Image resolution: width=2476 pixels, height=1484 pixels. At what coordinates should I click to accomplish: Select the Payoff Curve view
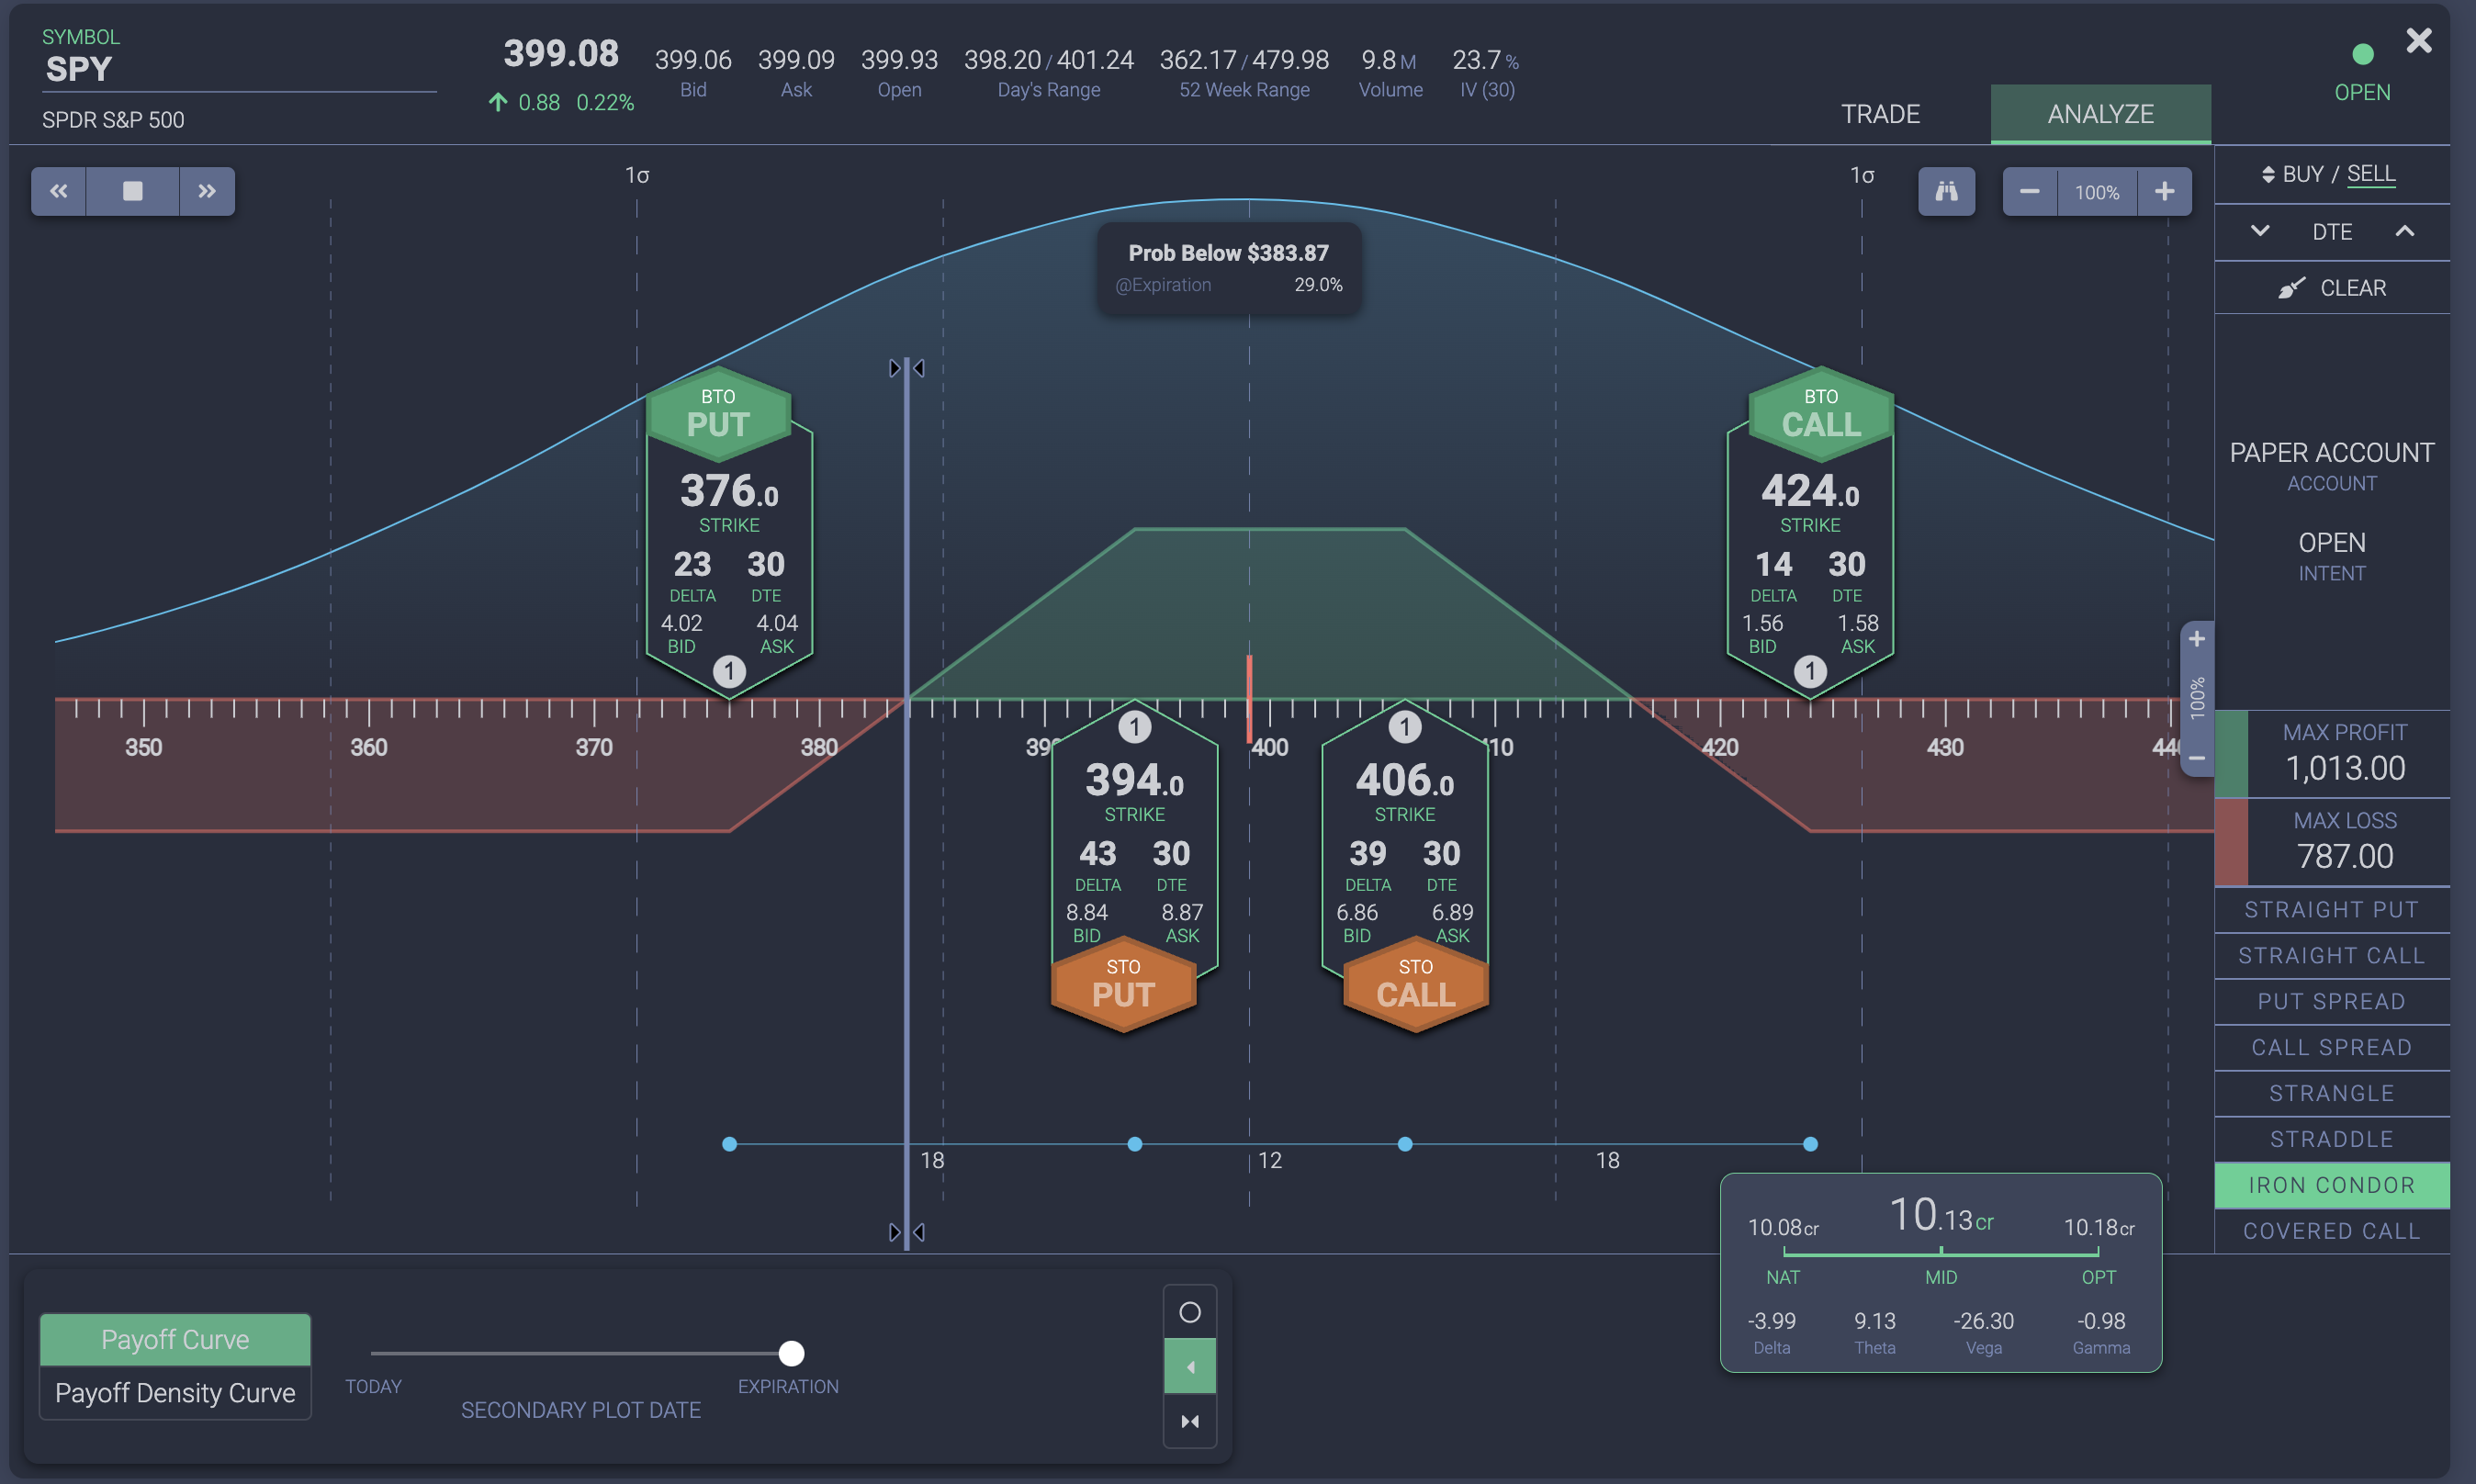coord(175,1339)
